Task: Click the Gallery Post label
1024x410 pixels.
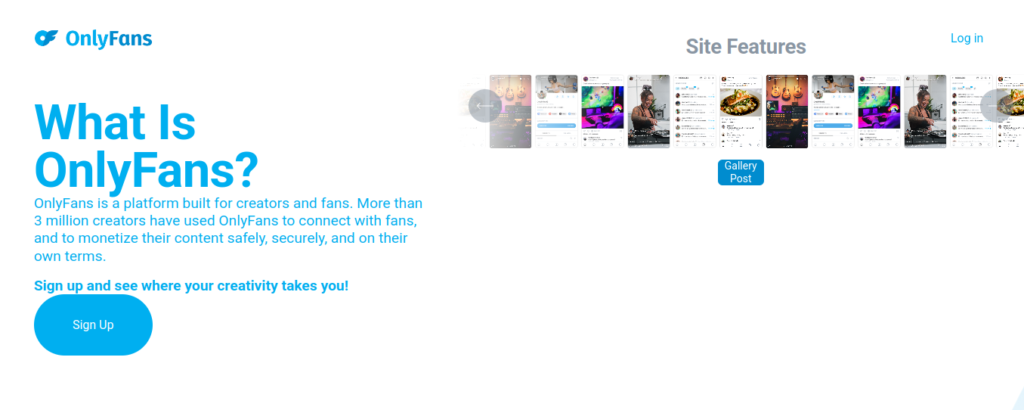Action: click(x=741, y=172)
